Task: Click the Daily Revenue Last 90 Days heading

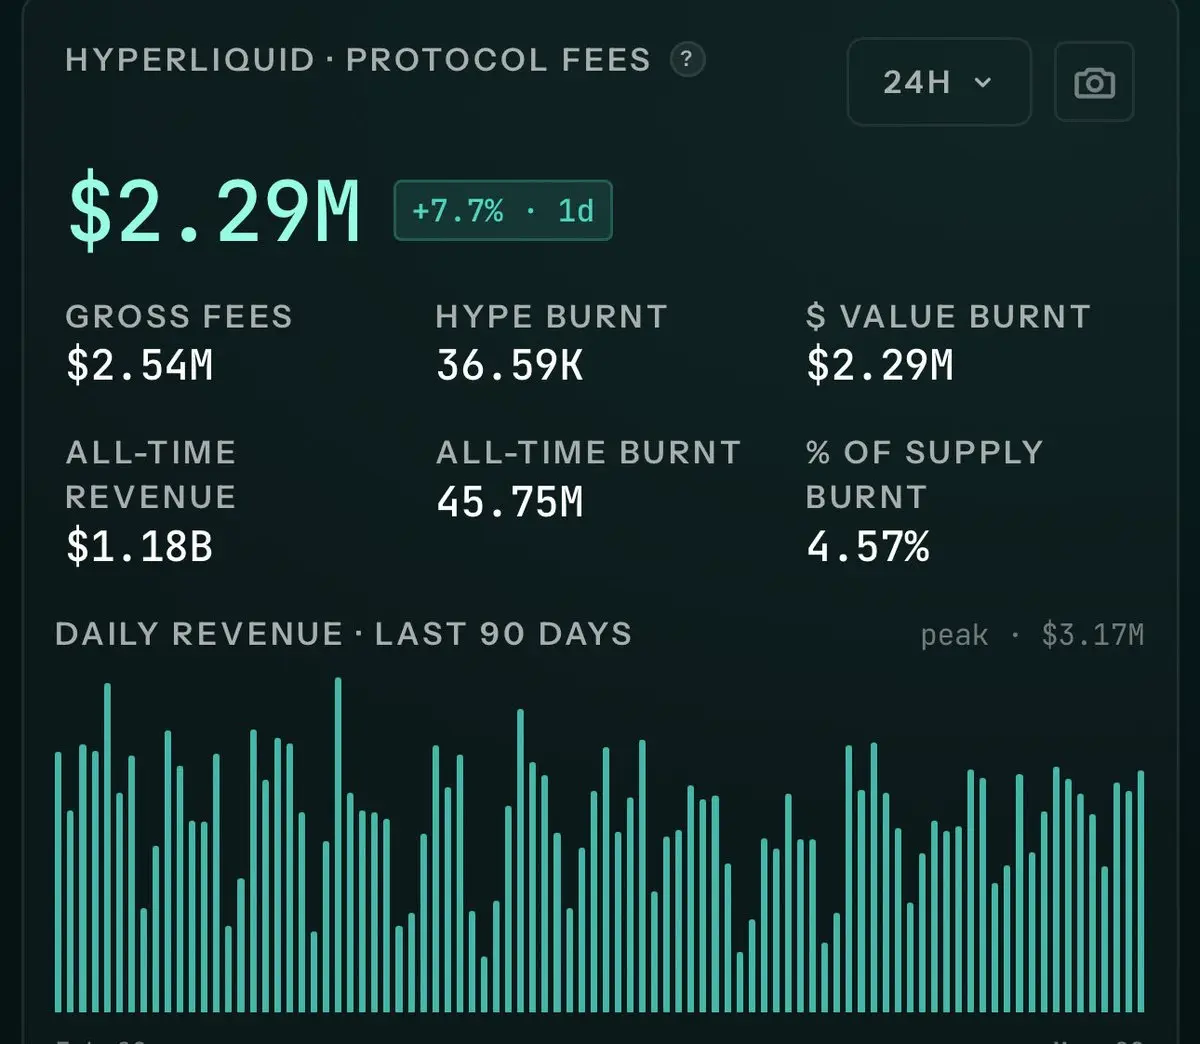Action: tap(343, 635)
